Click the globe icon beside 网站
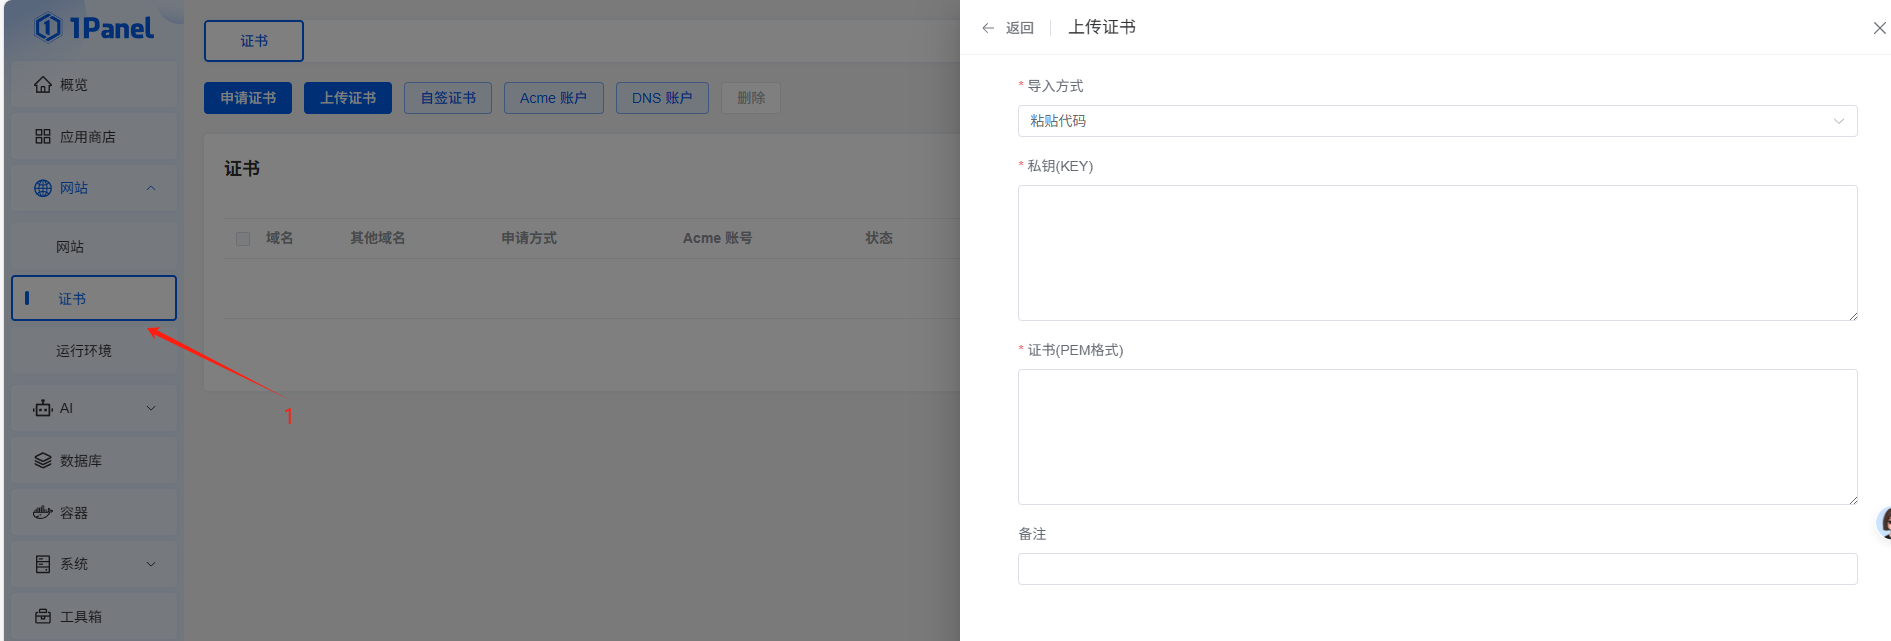1891x641 pixels. coord(43,188)
